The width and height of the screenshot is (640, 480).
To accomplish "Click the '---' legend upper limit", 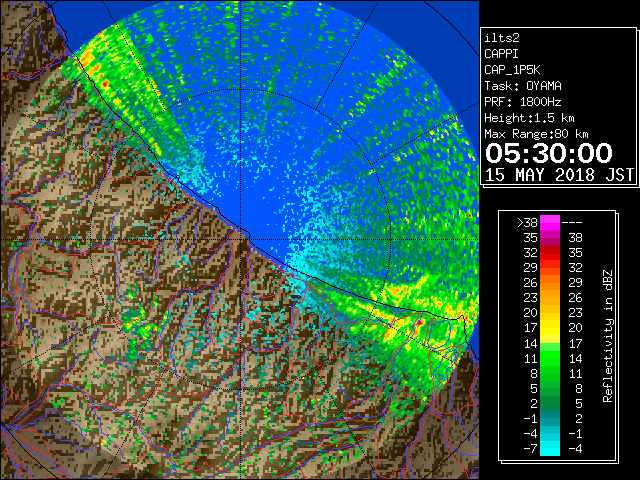I will pyautogui.click(x=572, y=223).
